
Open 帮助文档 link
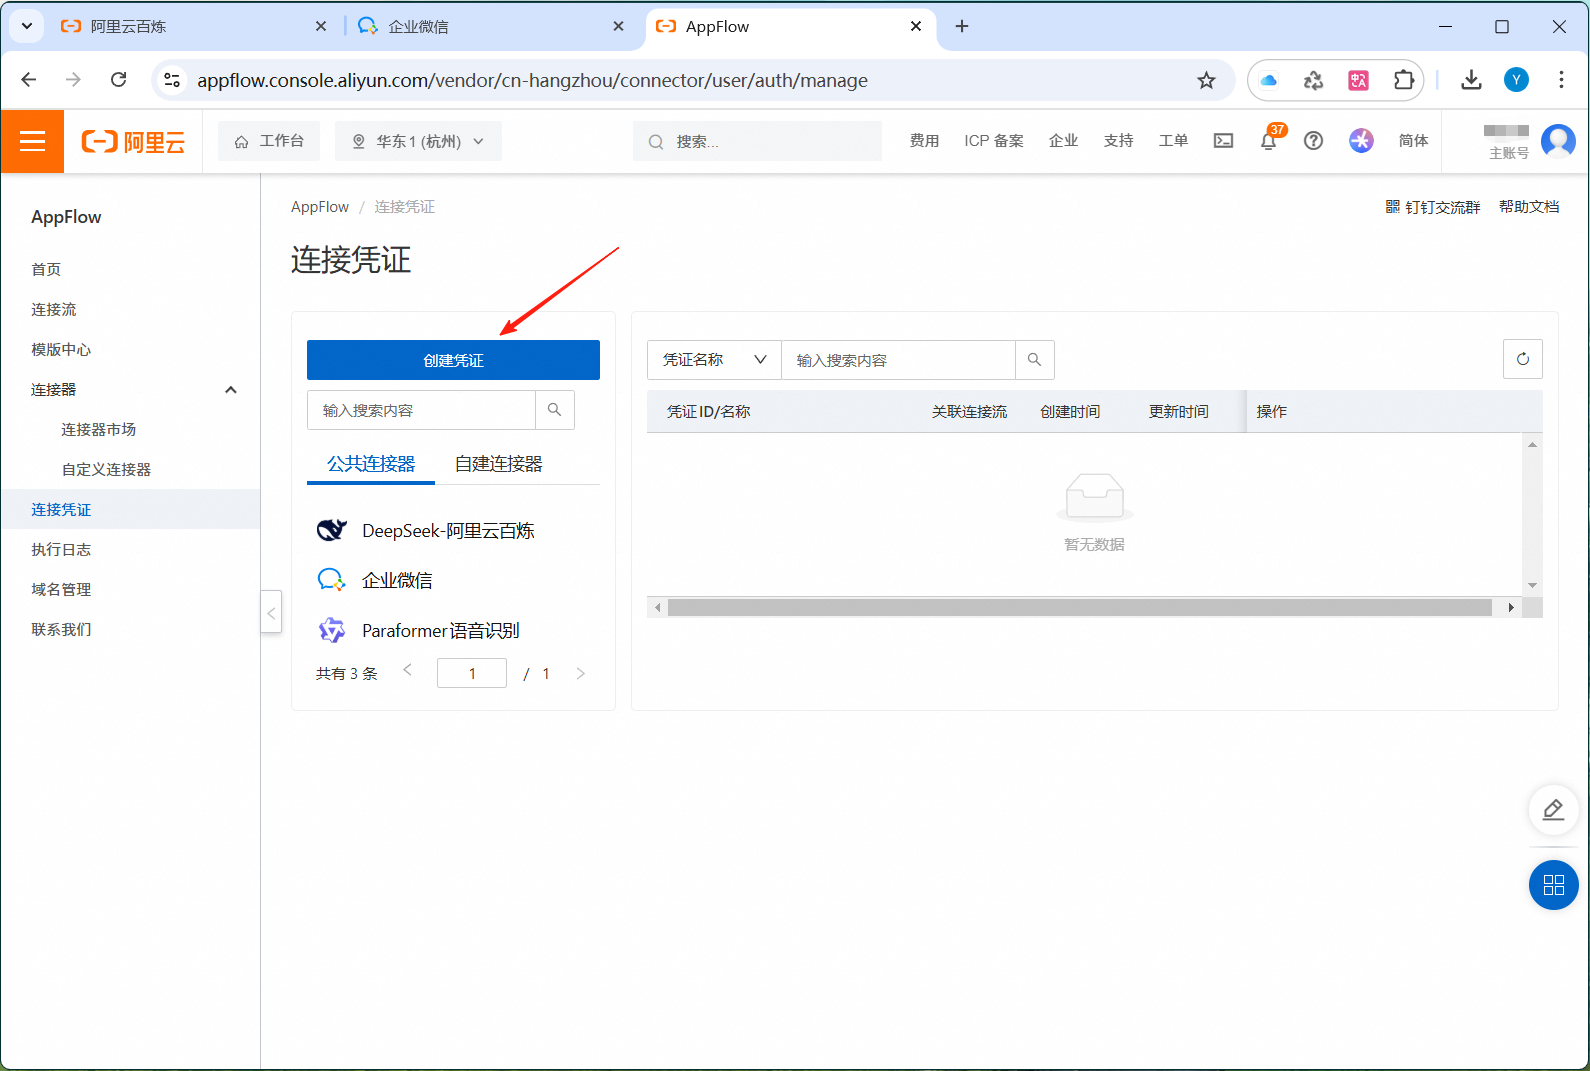[1529, 207]
